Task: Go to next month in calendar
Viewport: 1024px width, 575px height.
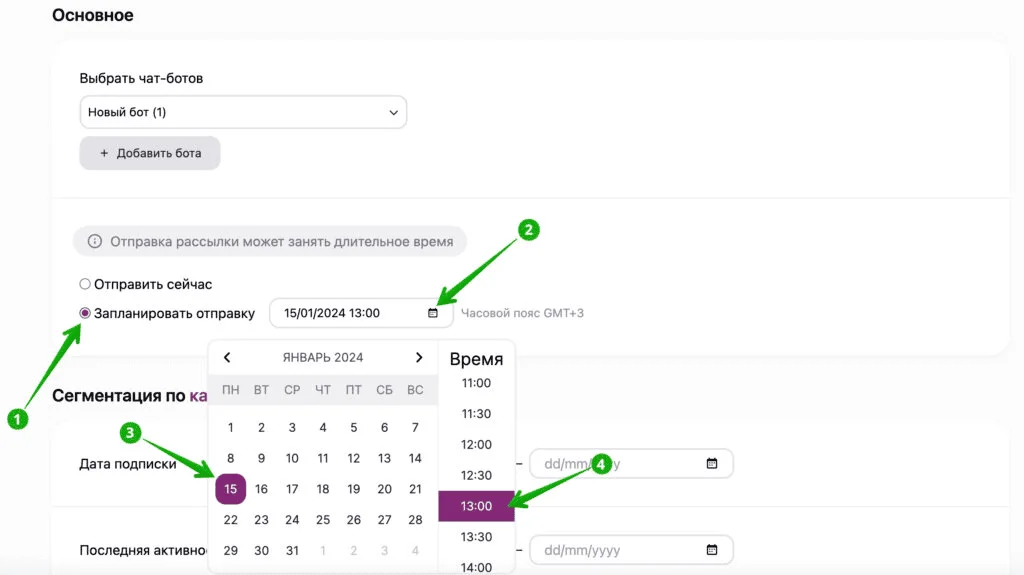Action: [x=419, y=357]
